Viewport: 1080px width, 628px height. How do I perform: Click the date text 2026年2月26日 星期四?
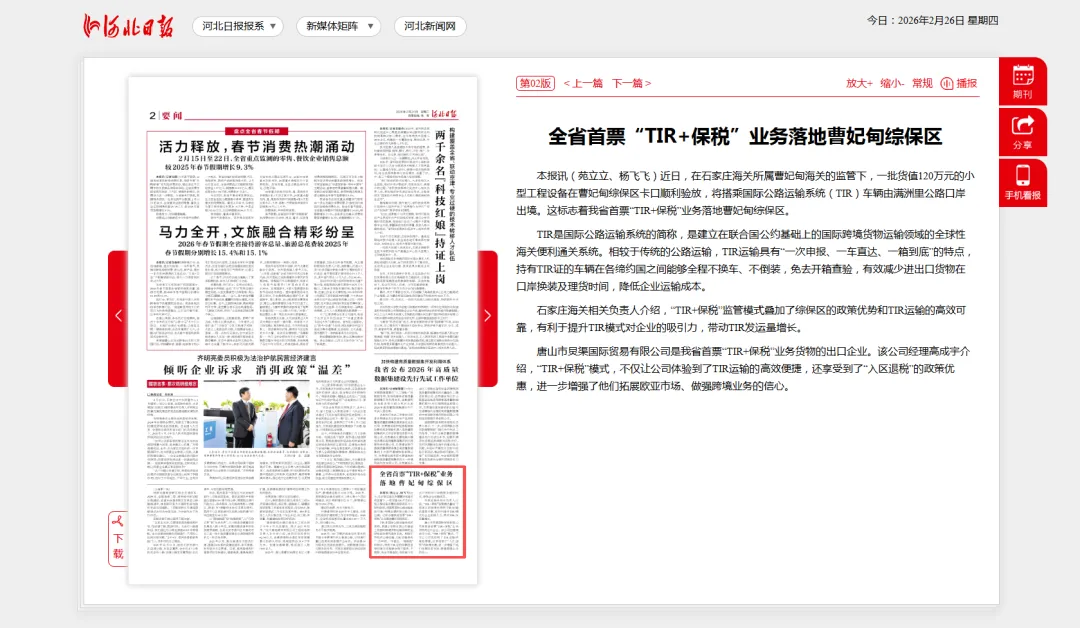(x=948, y=21)
